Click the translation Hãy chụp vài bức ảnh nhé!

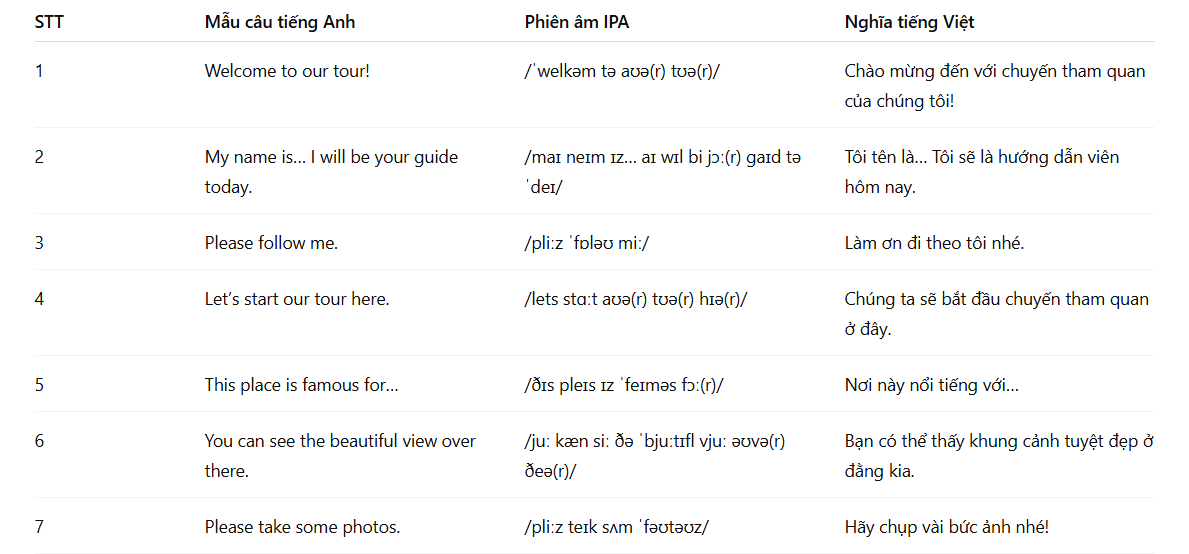coord(947,527)
